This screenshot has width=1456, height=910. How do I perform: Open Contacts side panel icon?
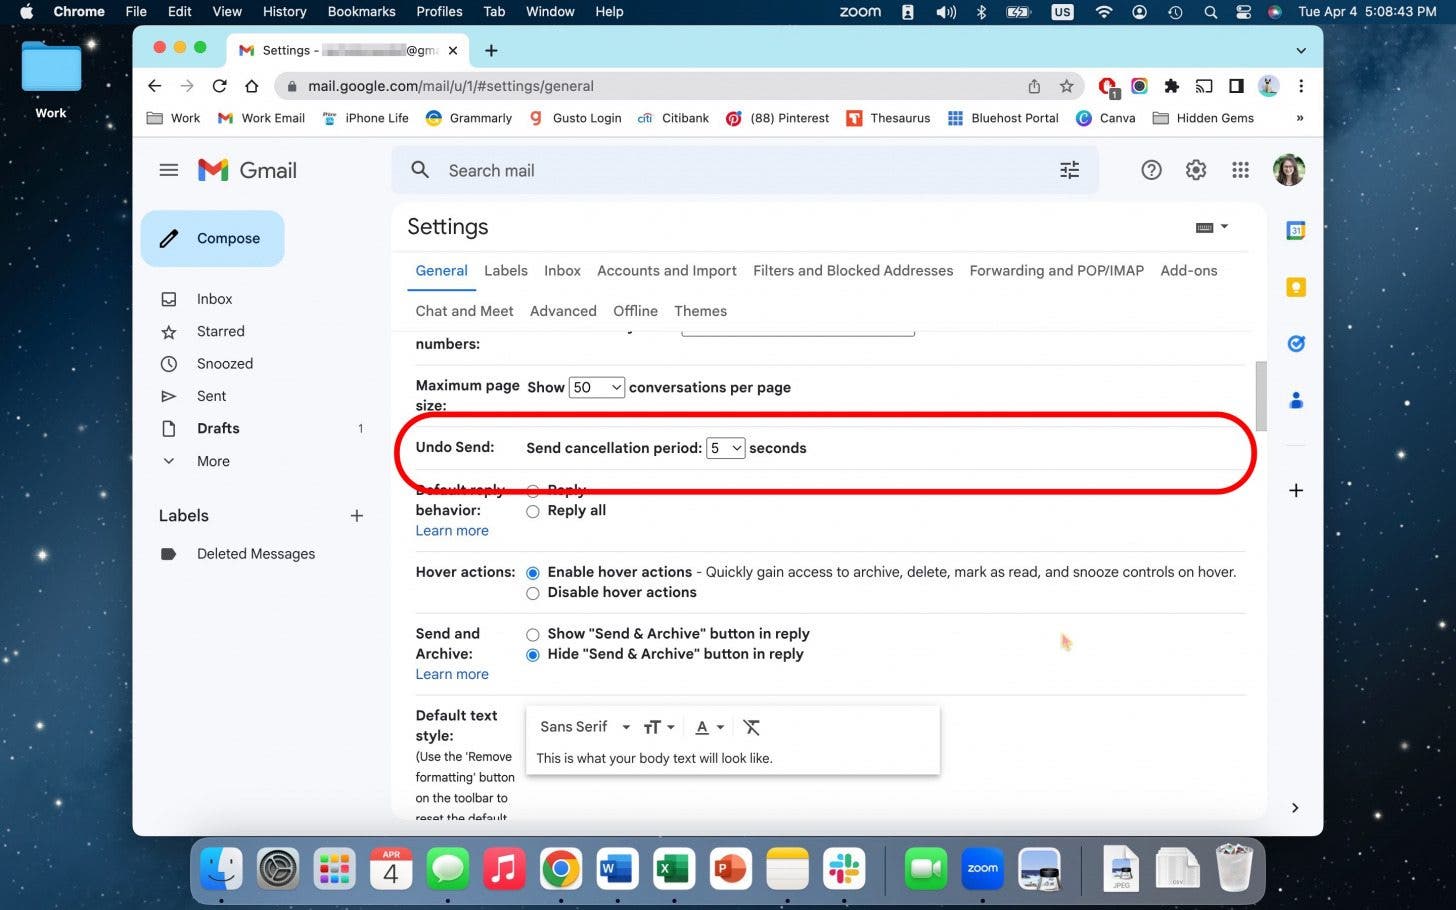coord(1296,400)
